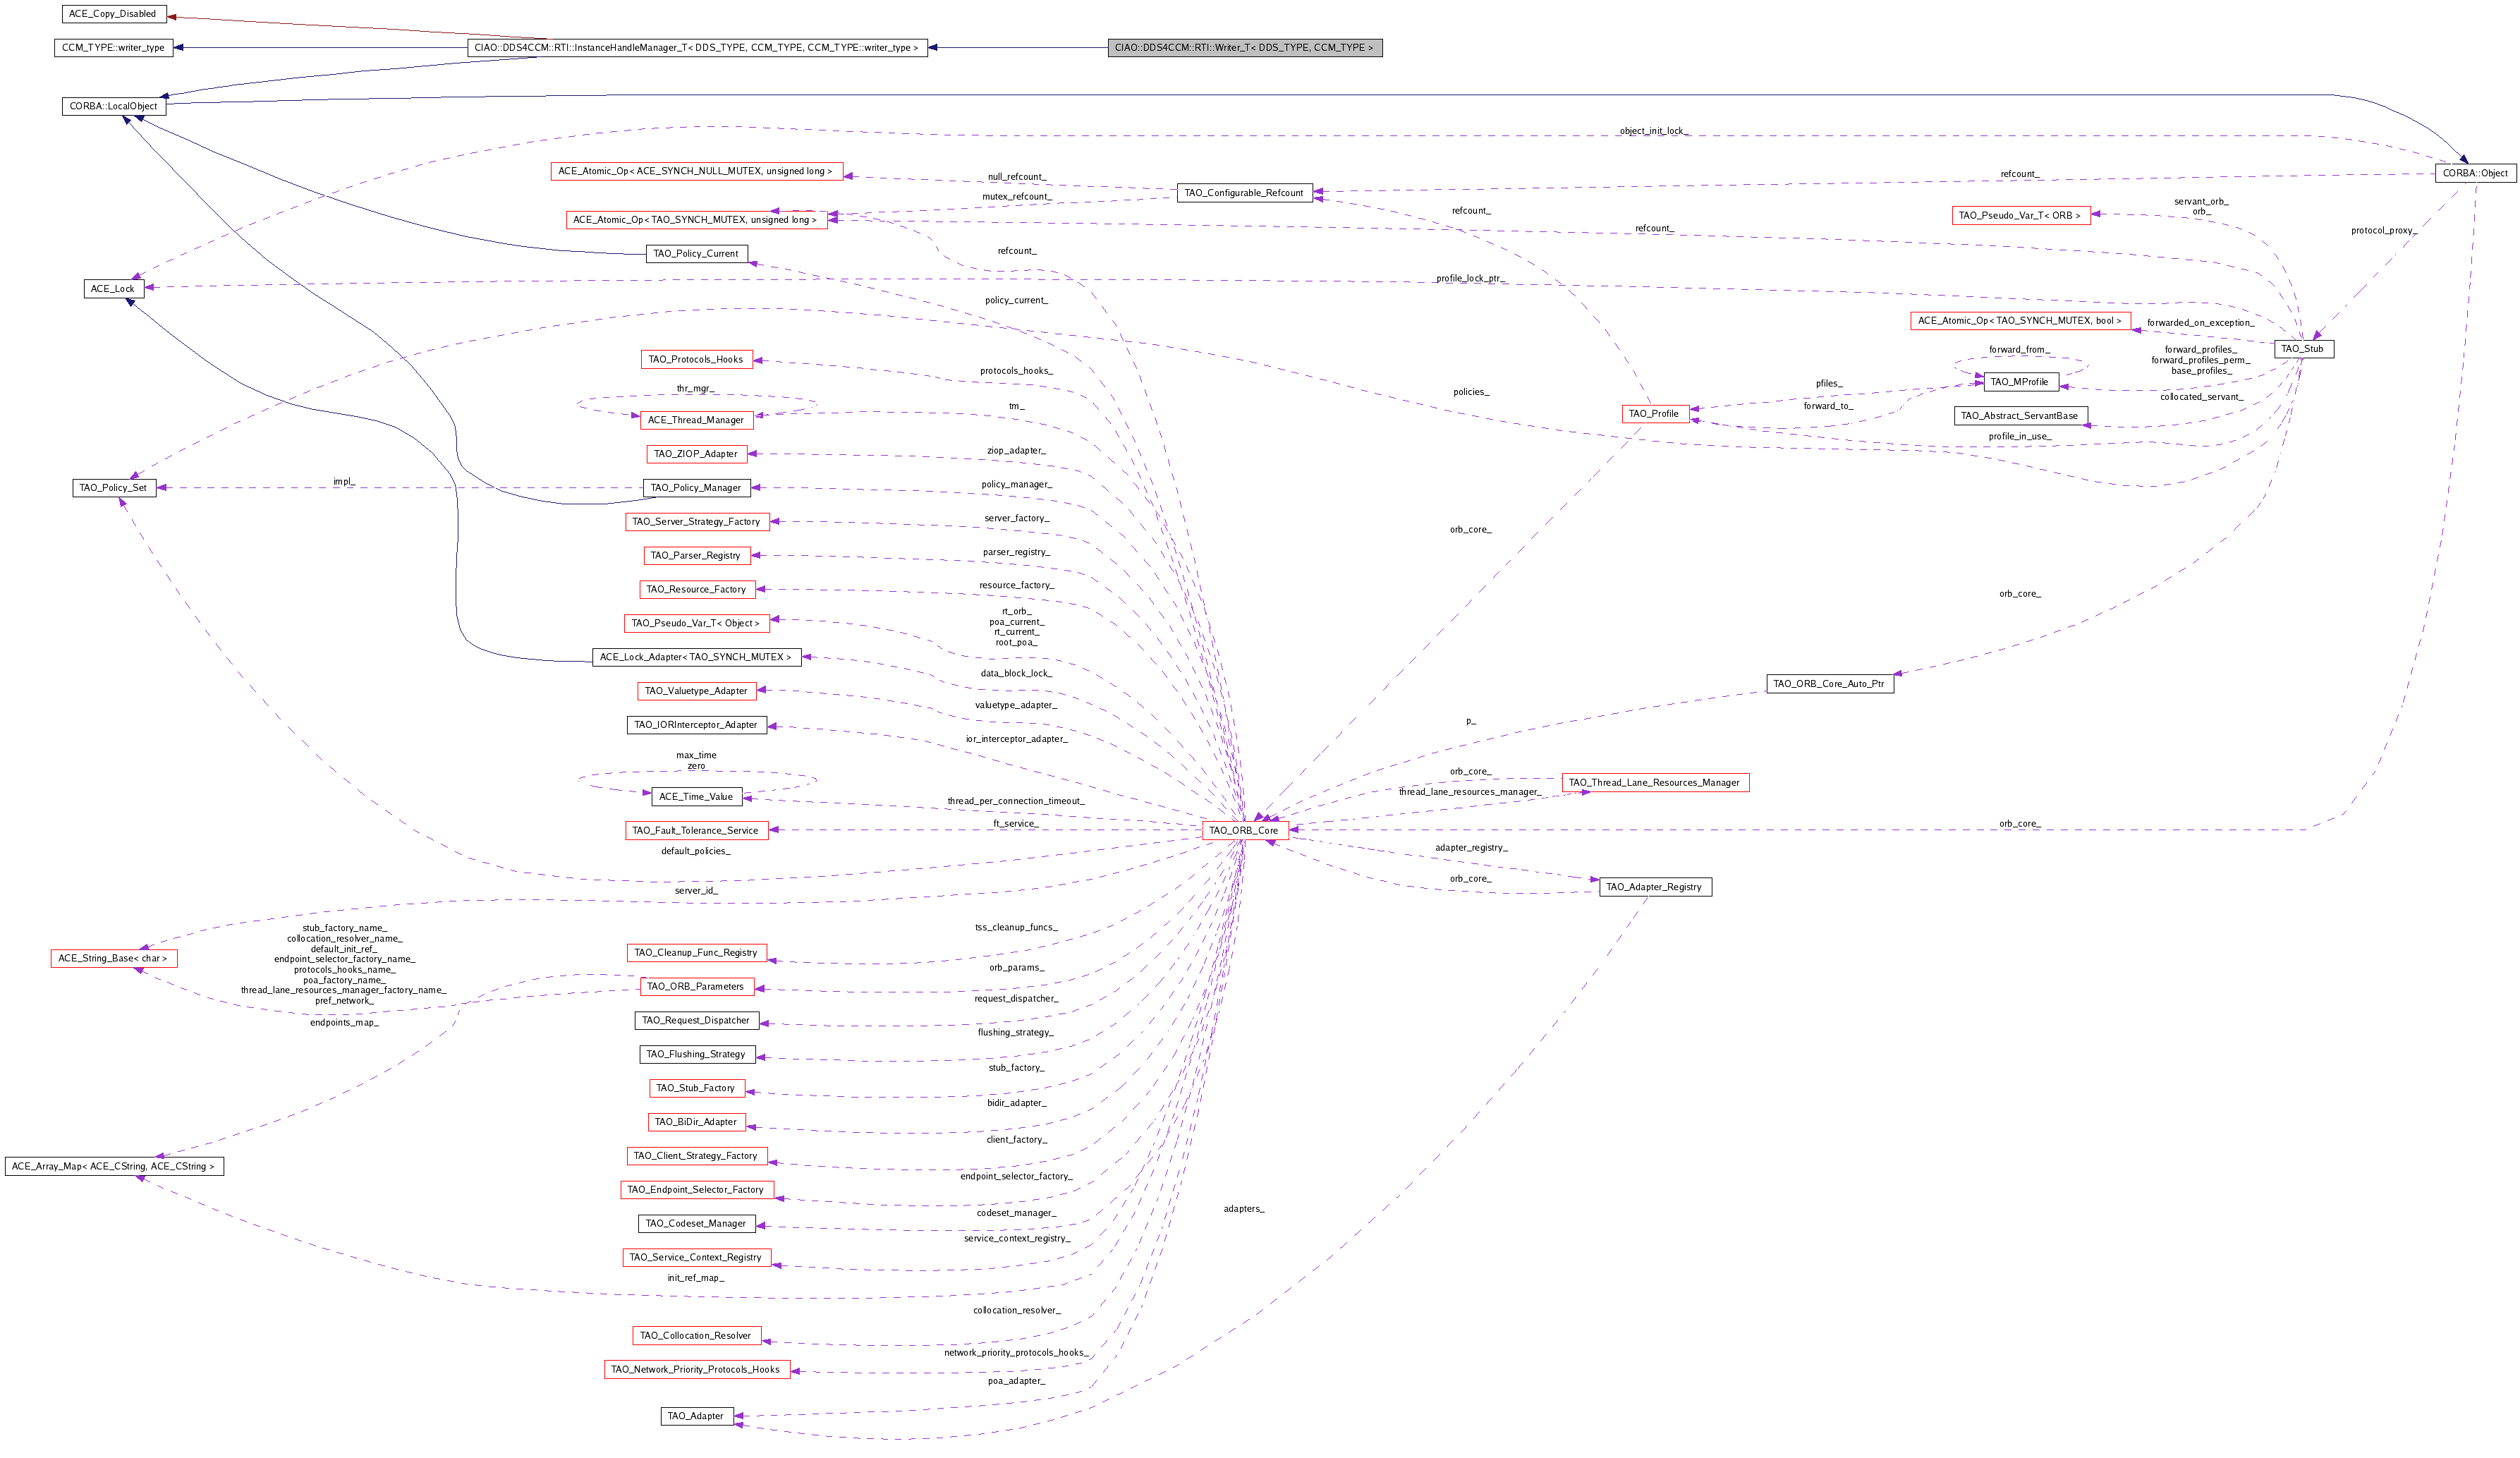Open the CORBA::Object node

point(2476,173)
